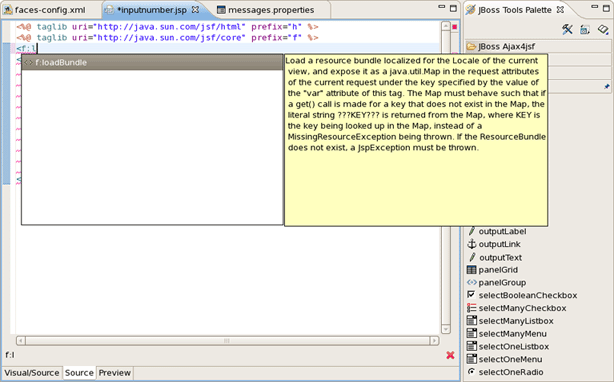Click the red error marker in the overview ruler
This screenshot has height=382, width=614.
[x=455, y=27]
